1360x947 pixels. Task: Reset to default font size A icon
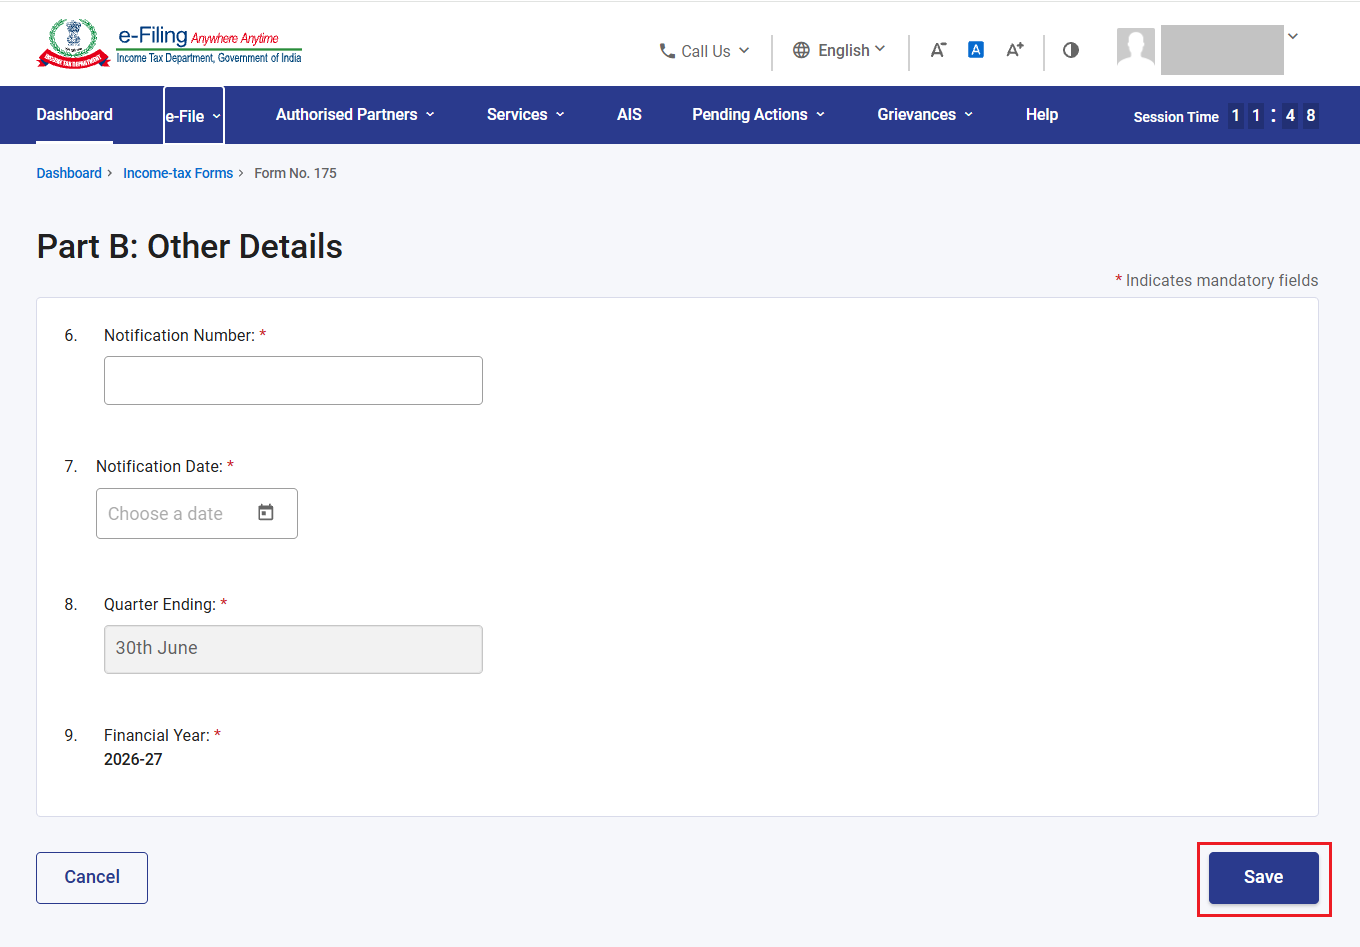pyautogui.click(x=976, y=50)
